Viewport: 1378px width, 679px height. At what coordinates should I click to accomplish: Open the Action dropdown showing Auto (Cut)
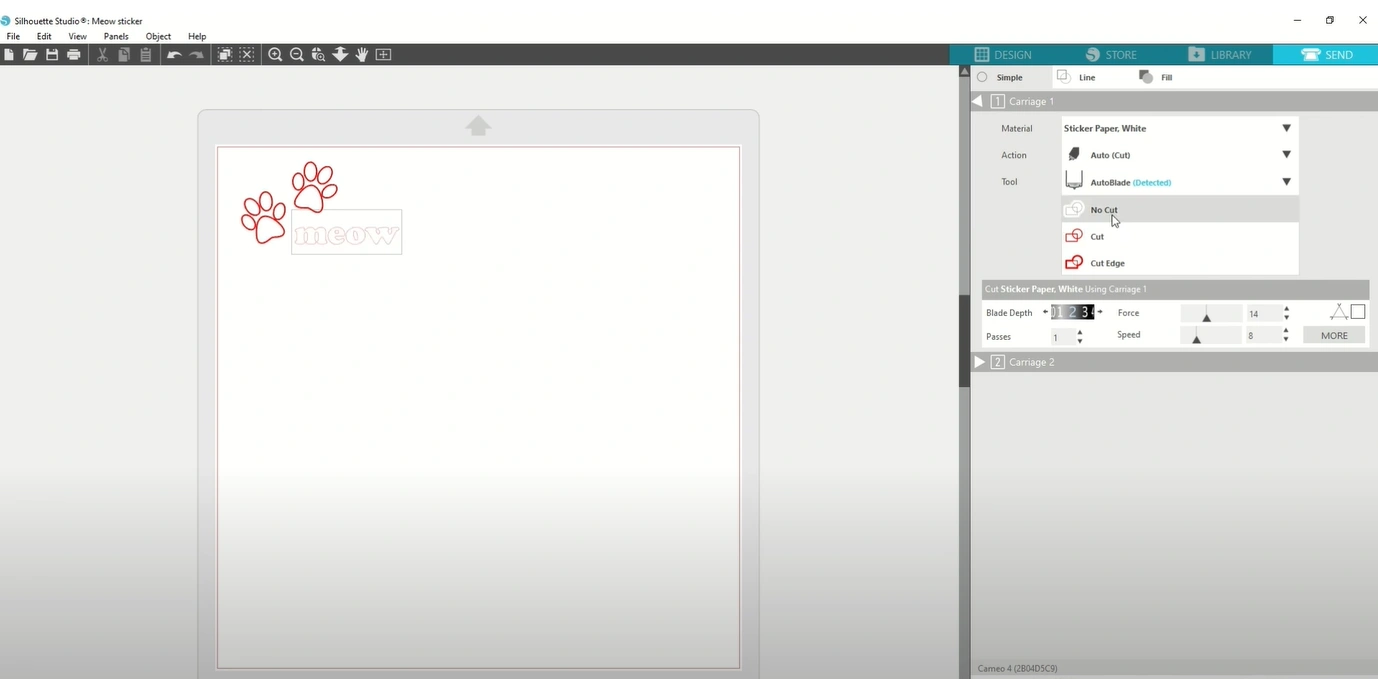tap(1286, 155)
